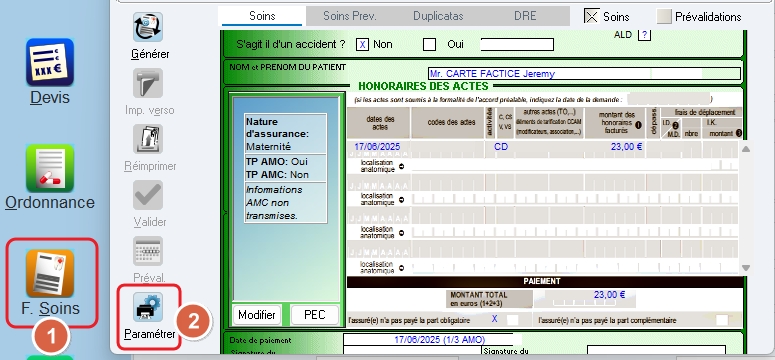Toggle the Soins filter checkbox
This screenshot has width=775, height=360.
coord(591,16)
